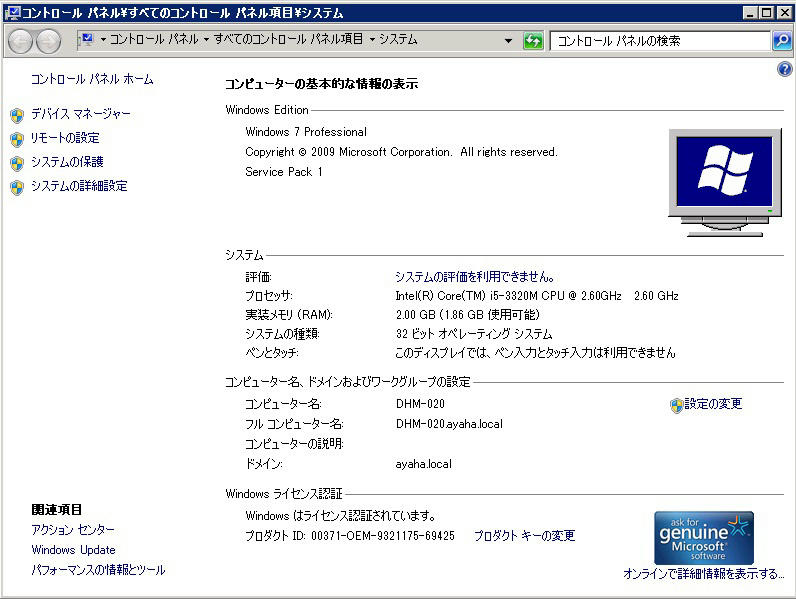Focus the コントロール パネルの検索 search box

pos(660,41)
